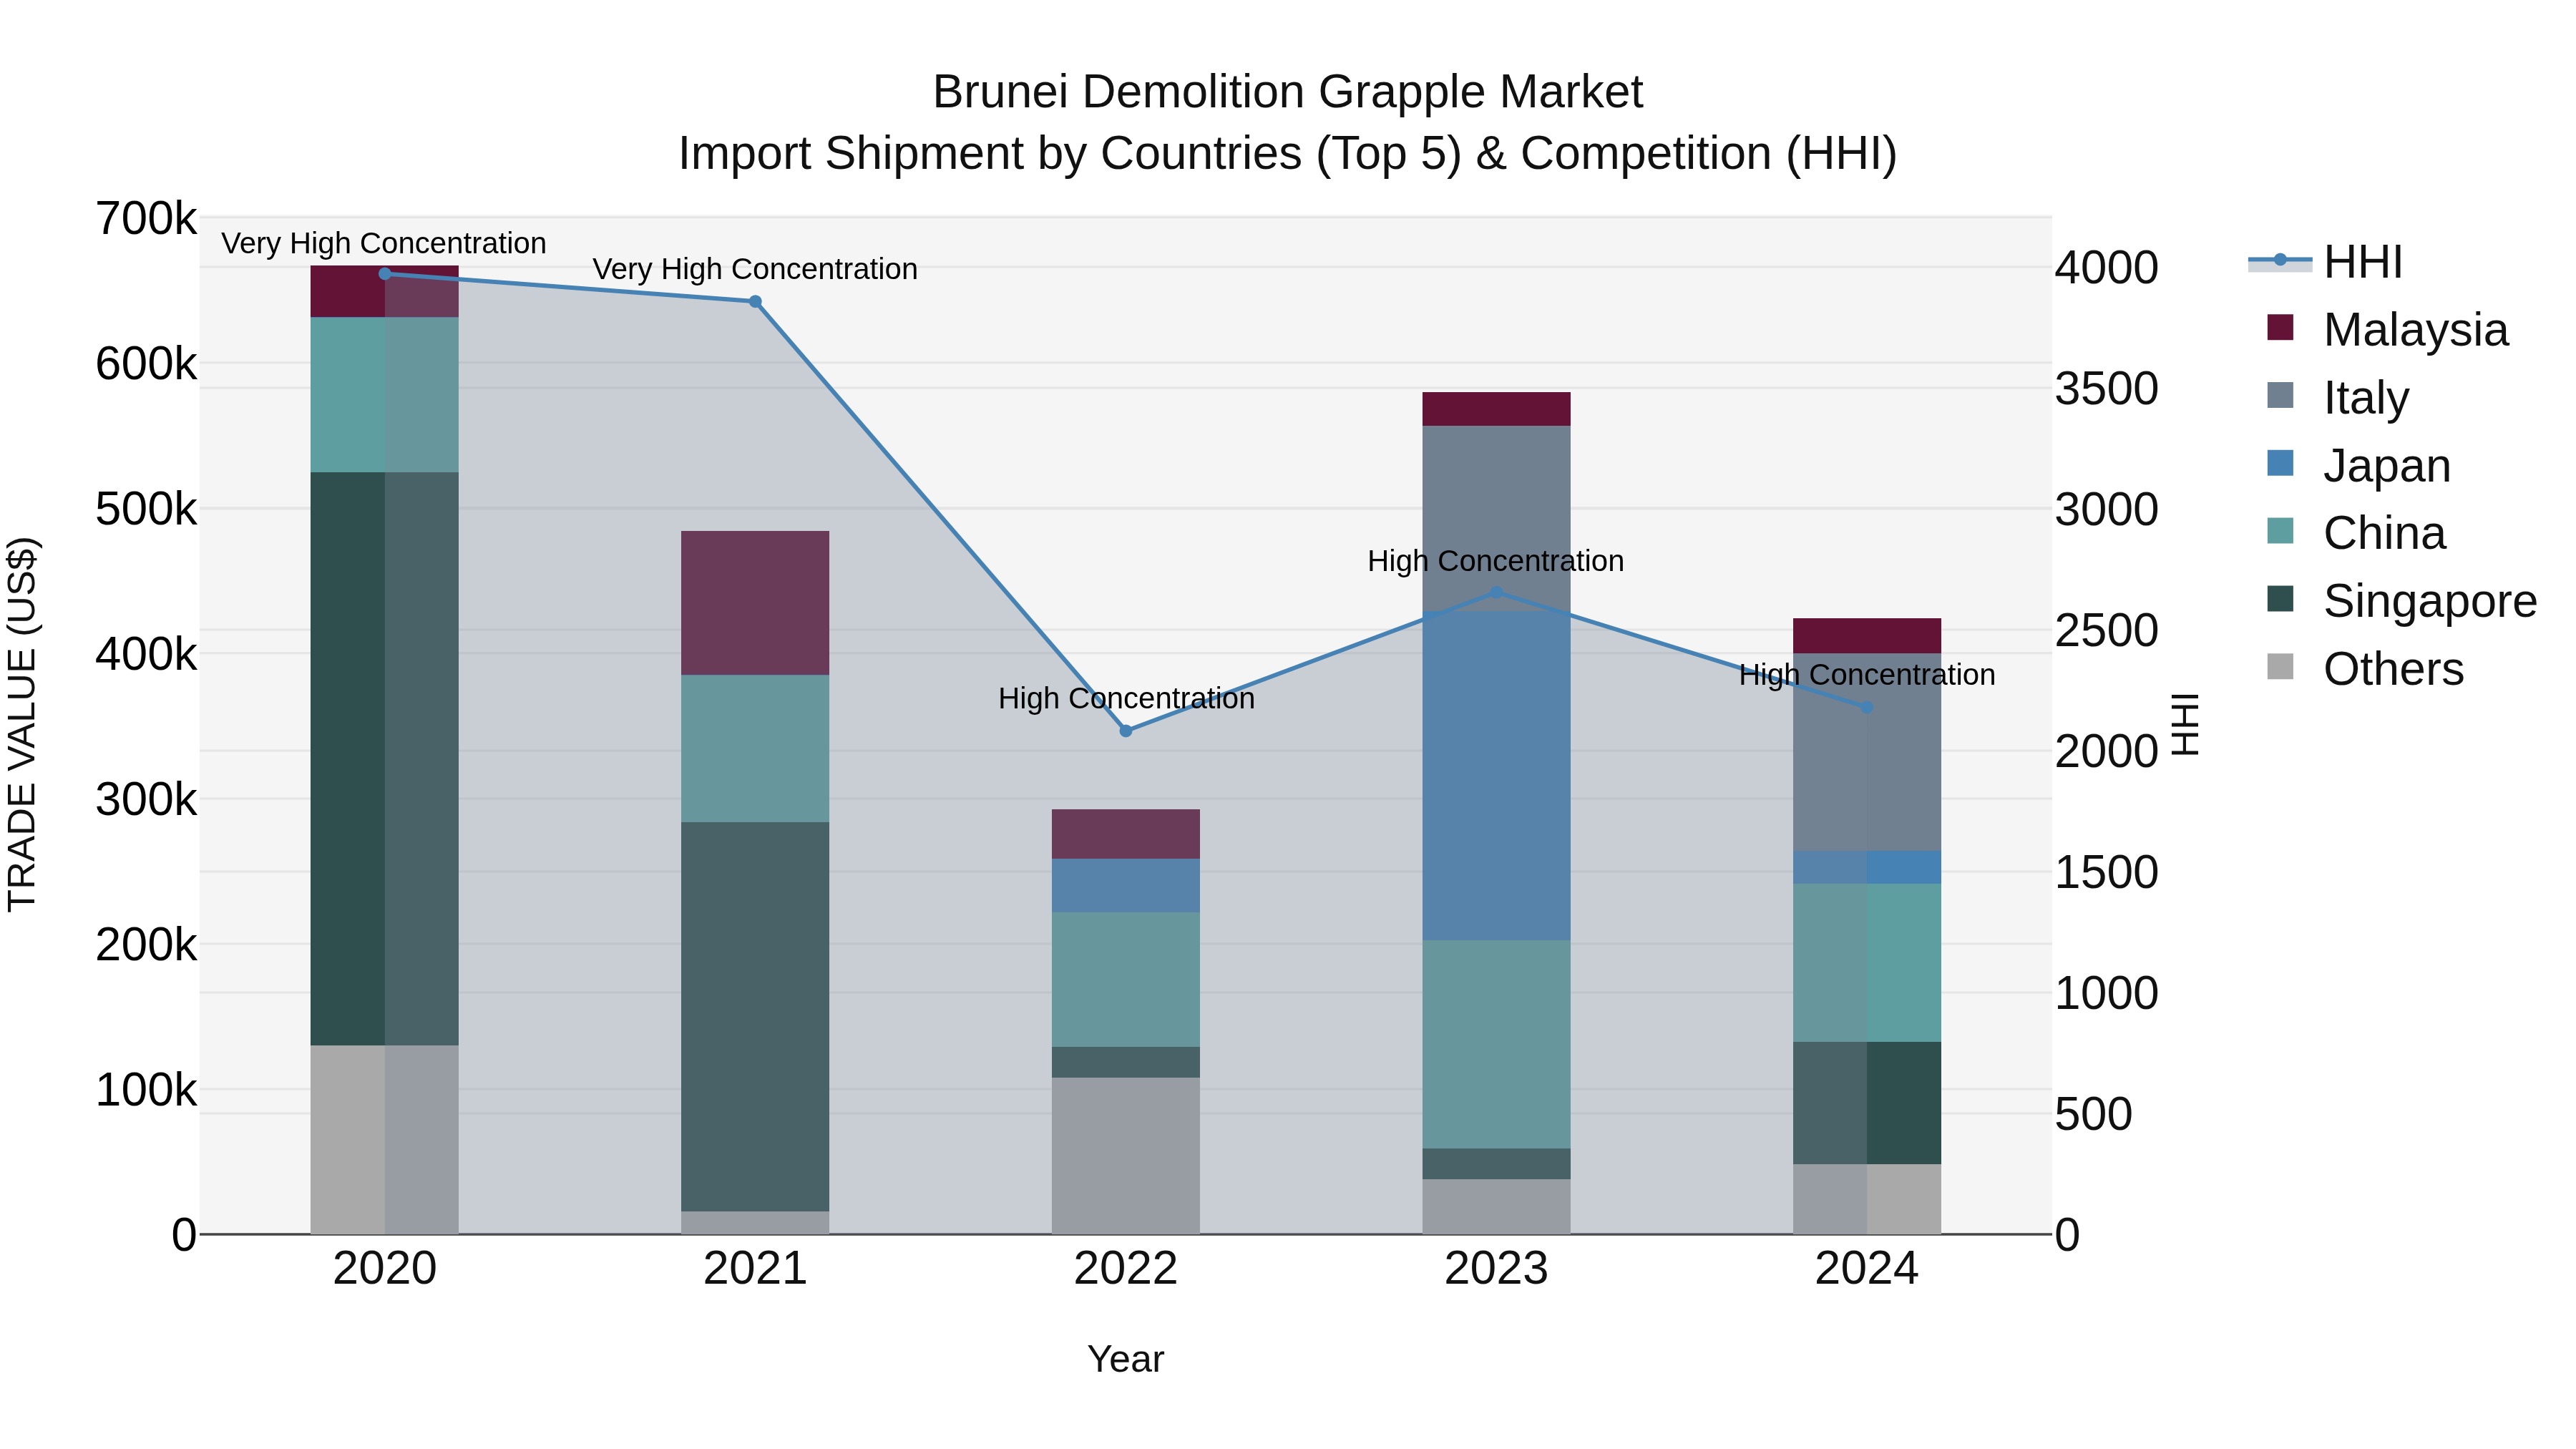Click the 2024 x-axis label
This screenshot has width=2576, height=1449.
(1867, 1269)
